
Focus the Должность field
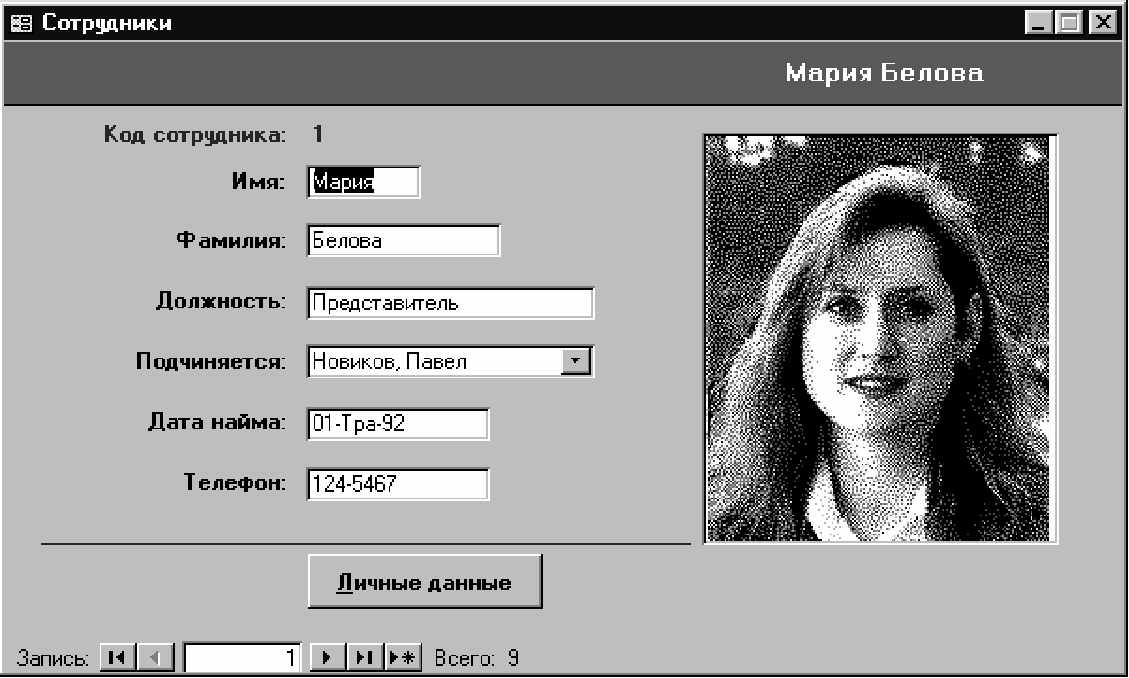[x=450, y=303]
